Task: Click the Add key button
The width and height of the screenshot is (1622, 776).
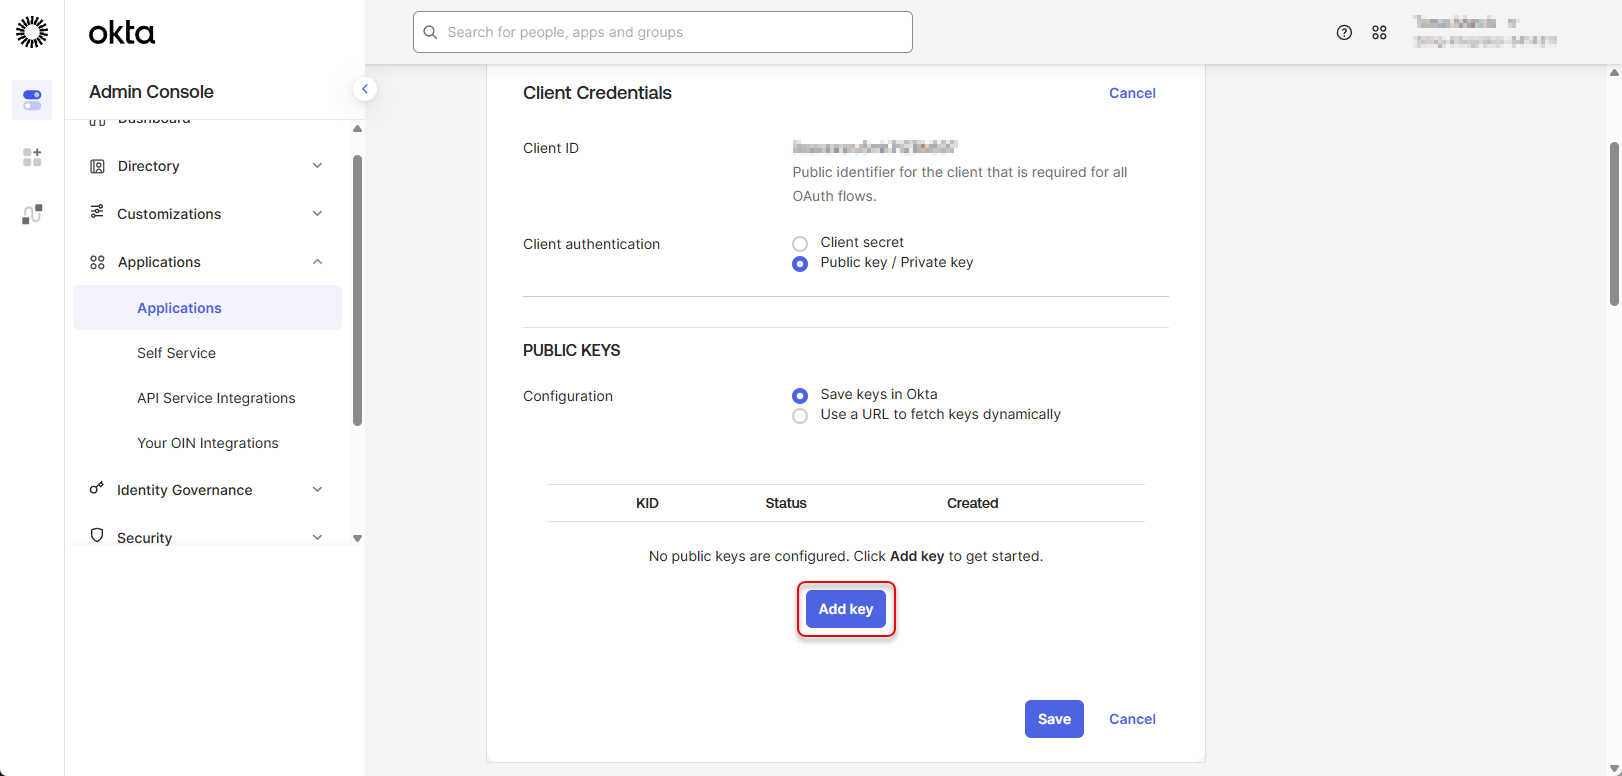Action: pyautogui.click(x=846, y=609)
